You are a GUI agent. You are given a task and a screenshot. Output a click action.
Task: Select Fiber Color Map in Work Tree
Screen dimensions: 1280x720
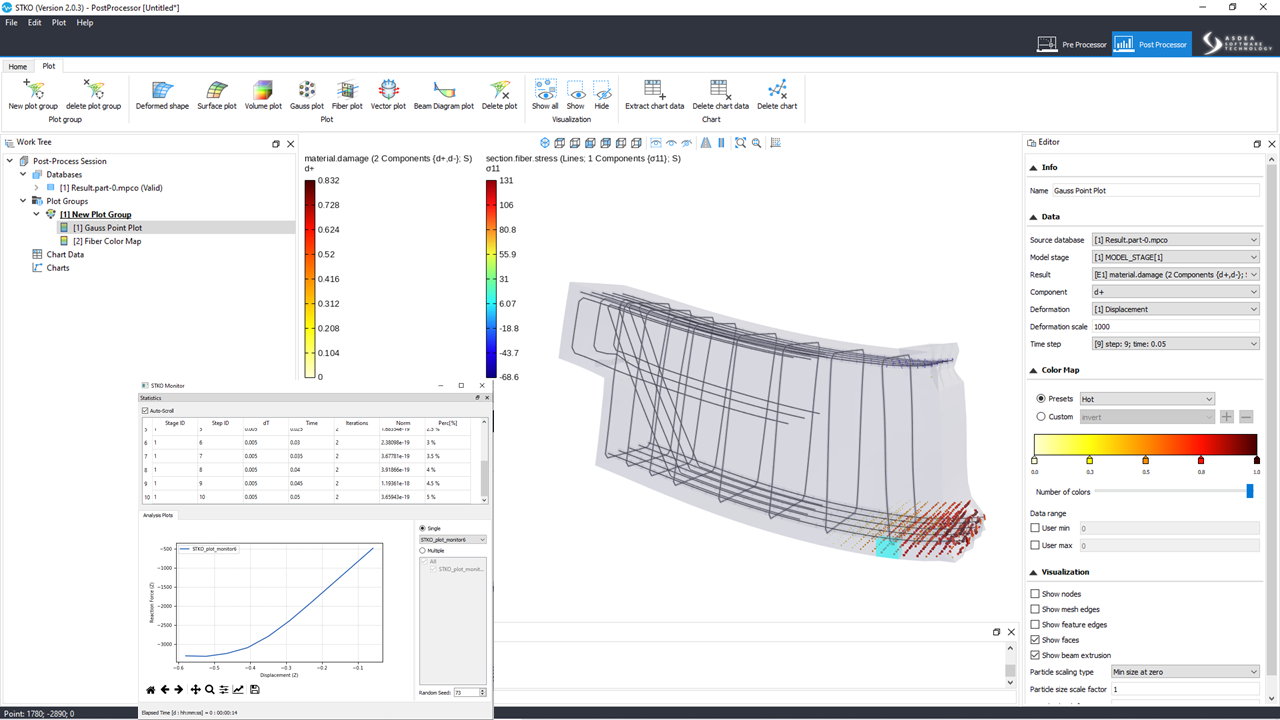pyautogui.click(x=106, y=241)
